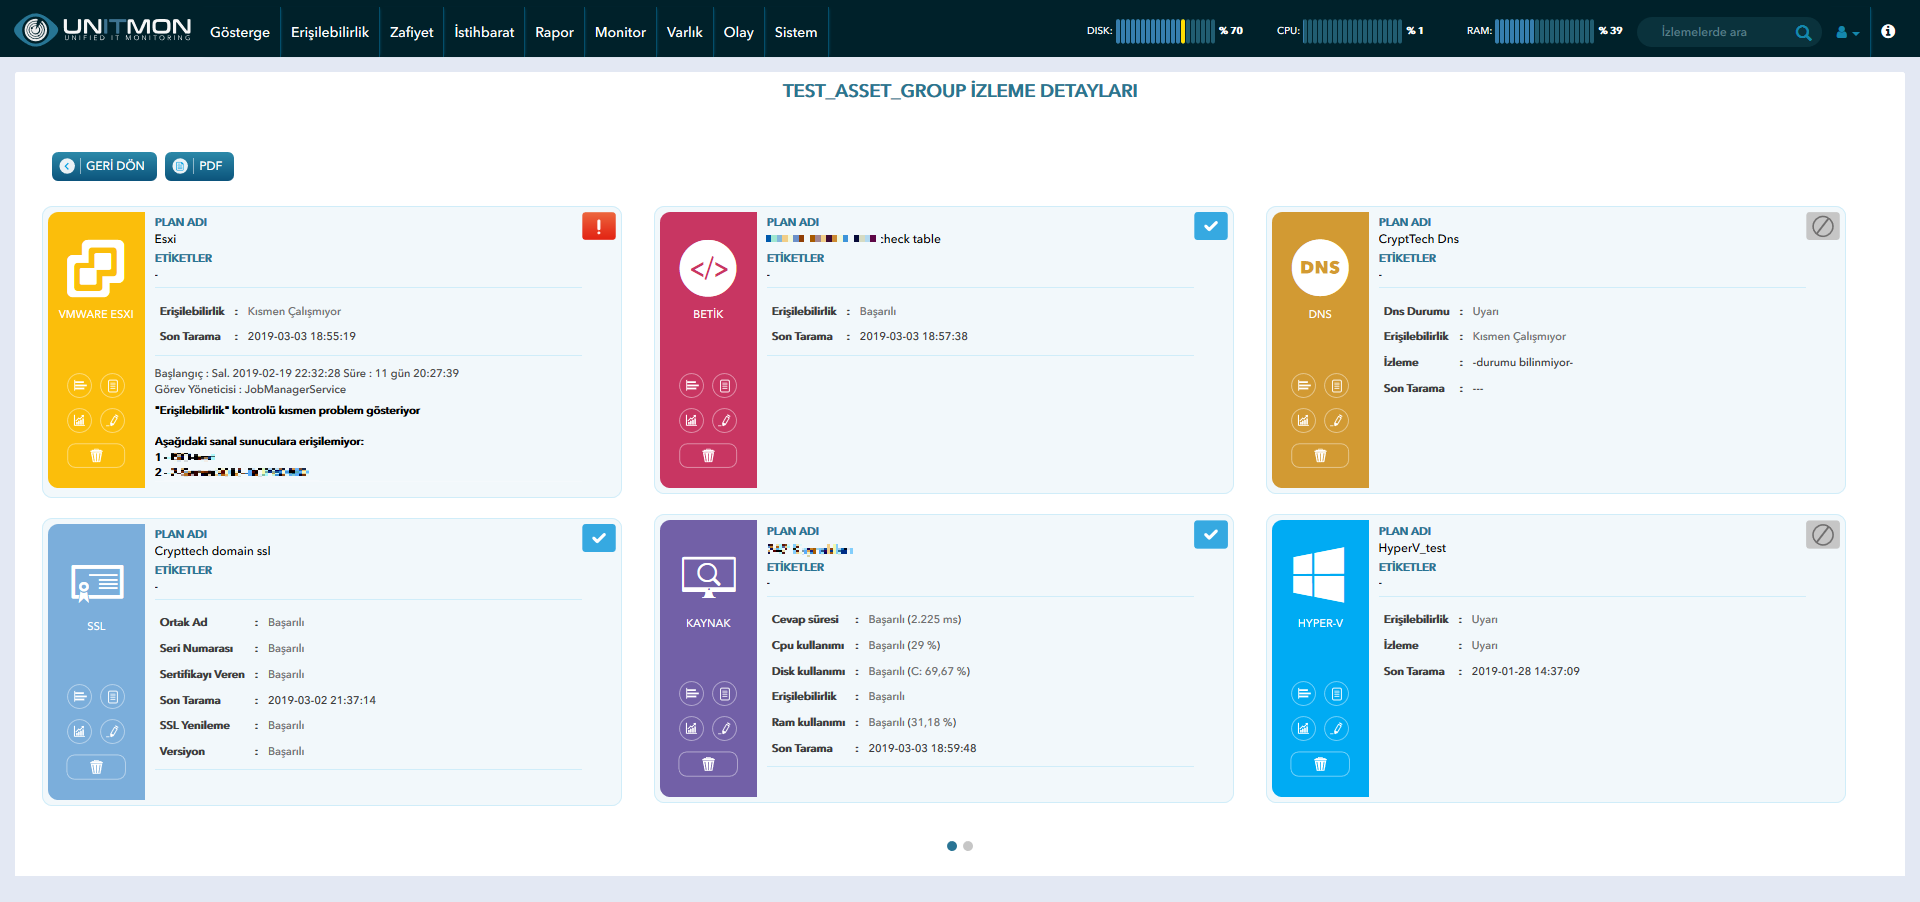The image size is (1920, 902).
Task: Click the trash icon on VMware ESXi card
Action: [x=96, y=456]
